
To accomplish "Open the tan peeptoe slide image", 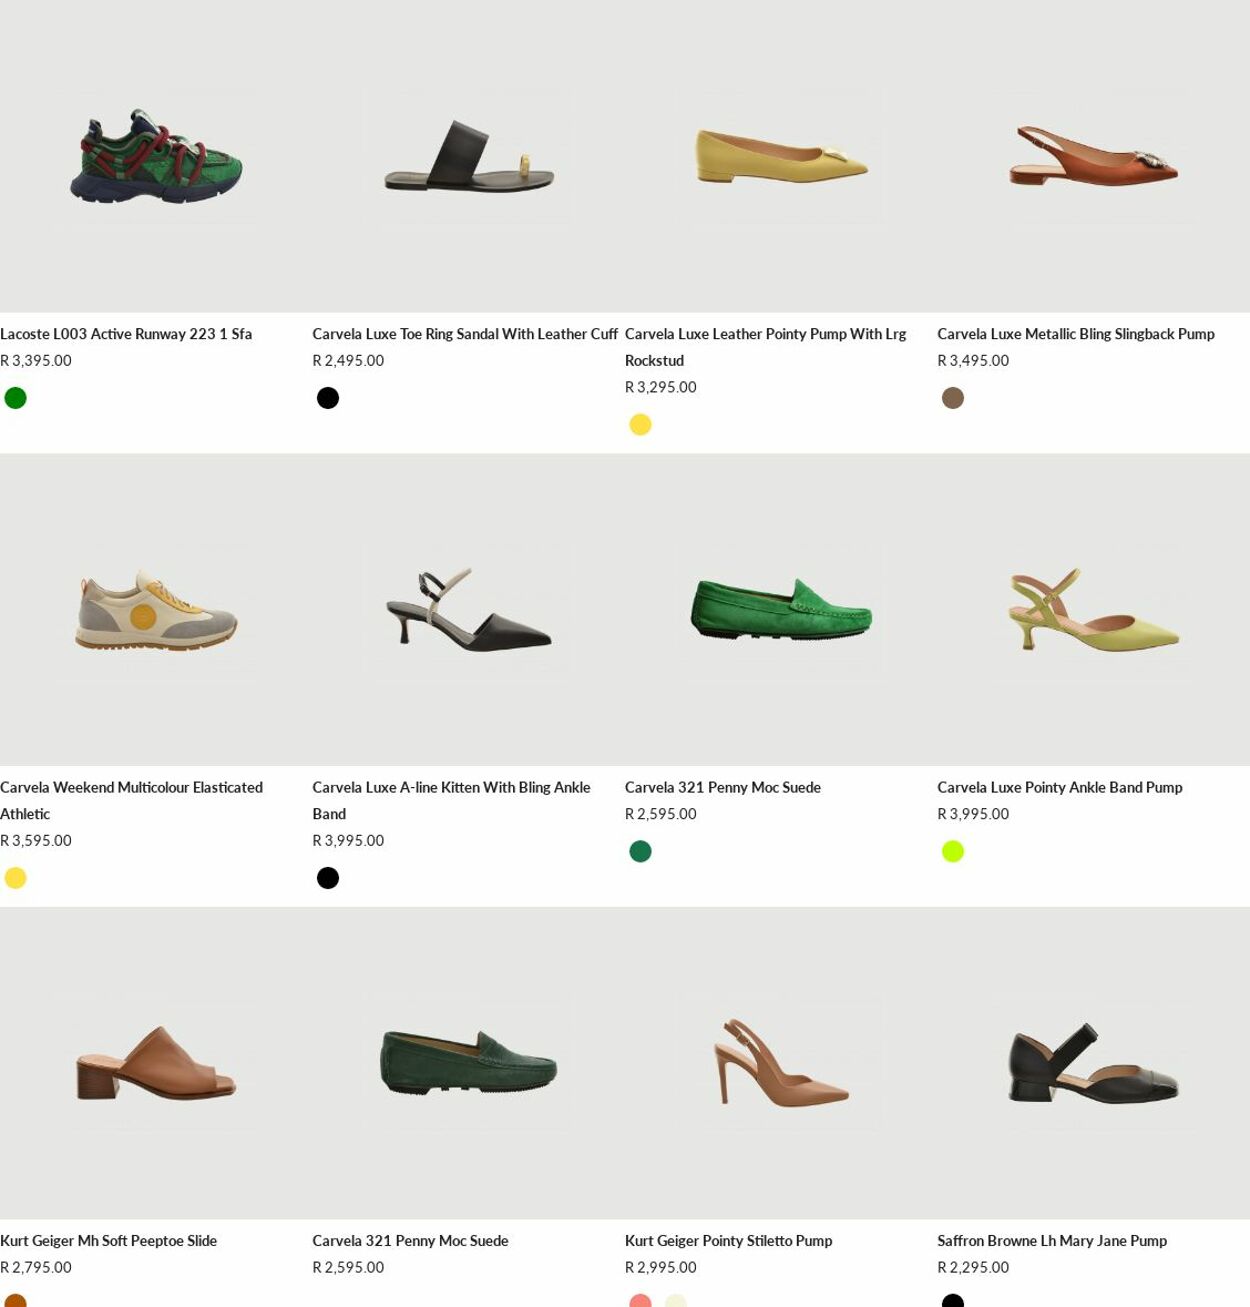I will click(x=156, y=1063).
